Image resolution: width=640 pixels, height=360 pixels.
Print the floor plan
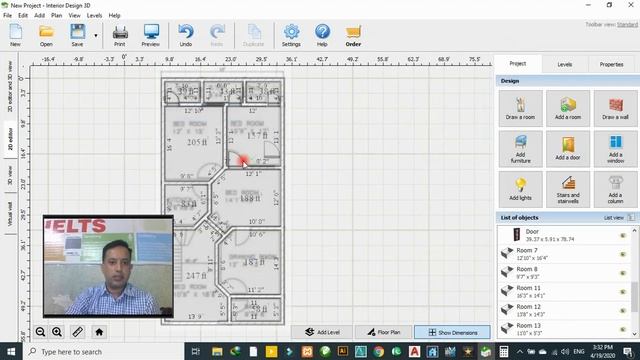[120, 35]
